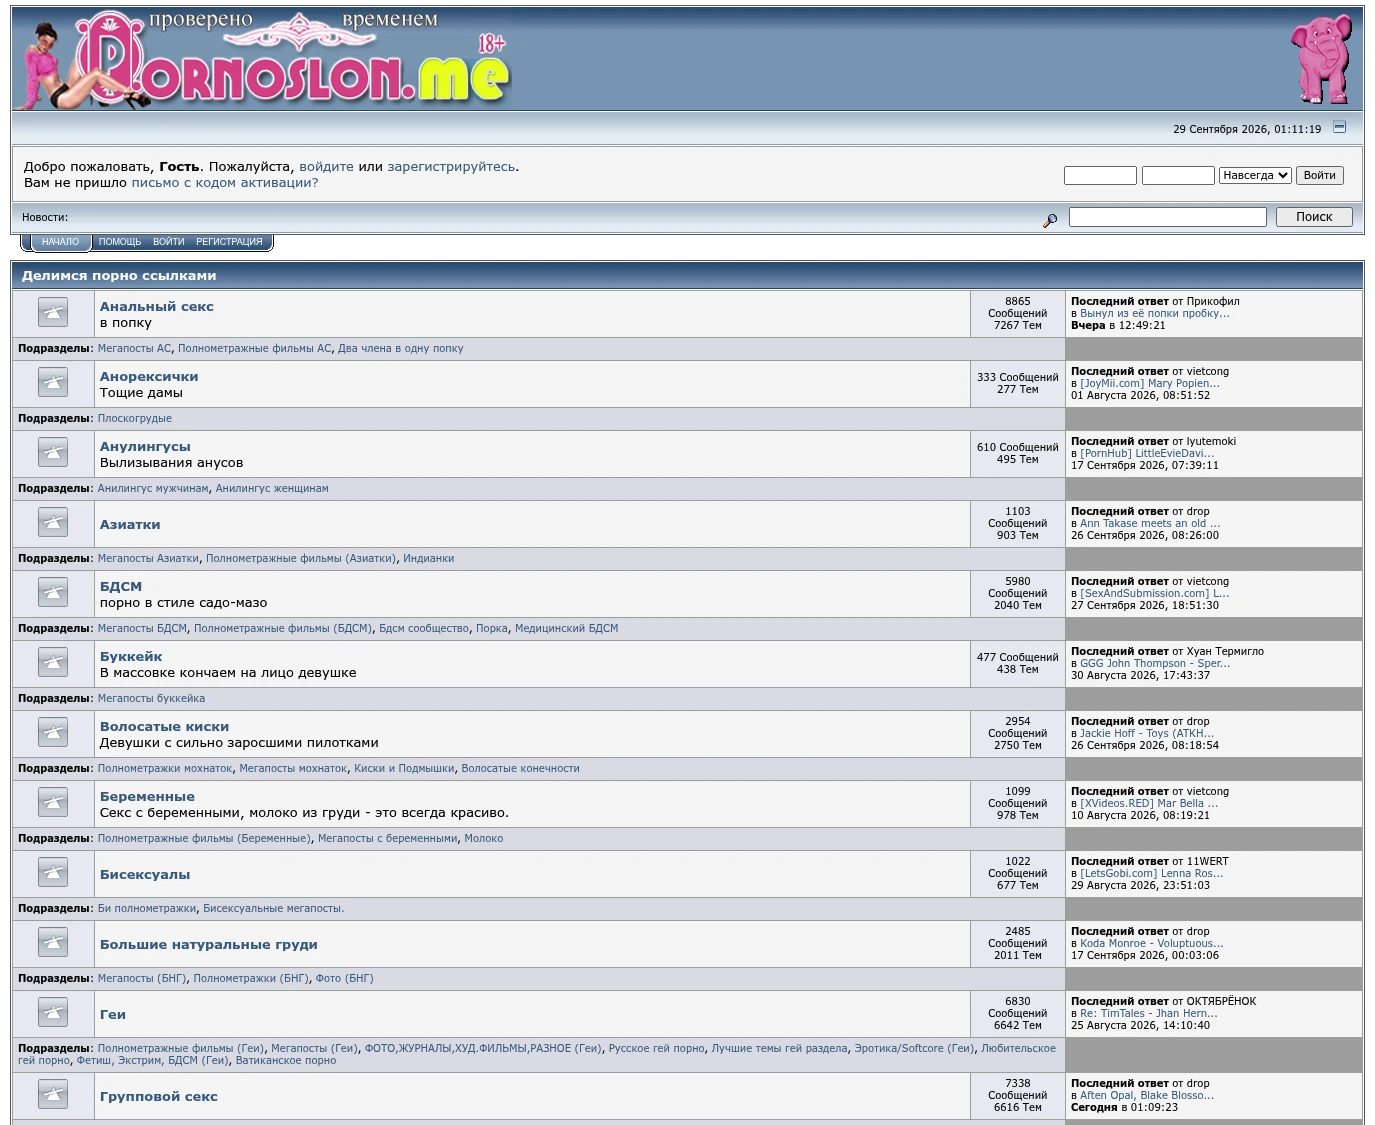Focus the username input field
The width and height of the screenshot is (1375, 1125).
[x=1100, y=176]
